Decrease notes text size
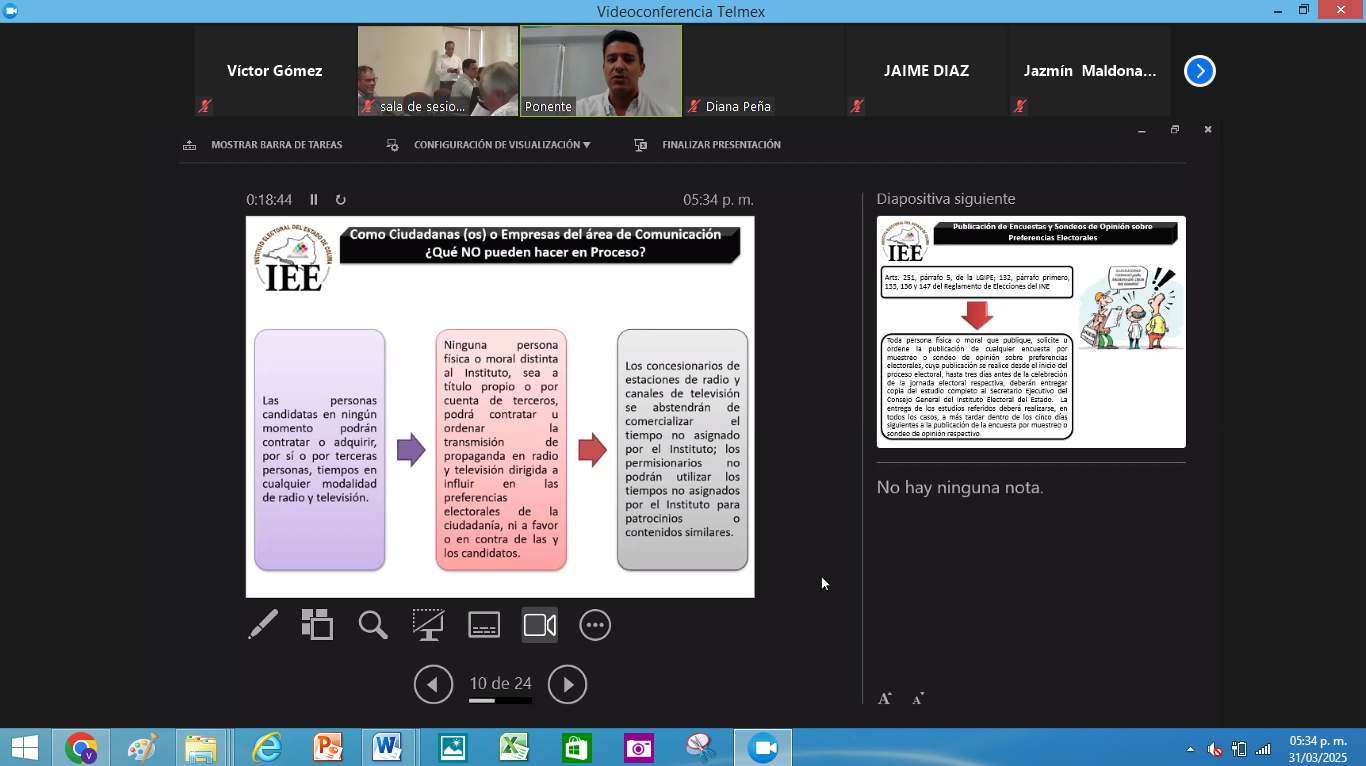The width and height of the screenshot is (1366, 766). 917,698
